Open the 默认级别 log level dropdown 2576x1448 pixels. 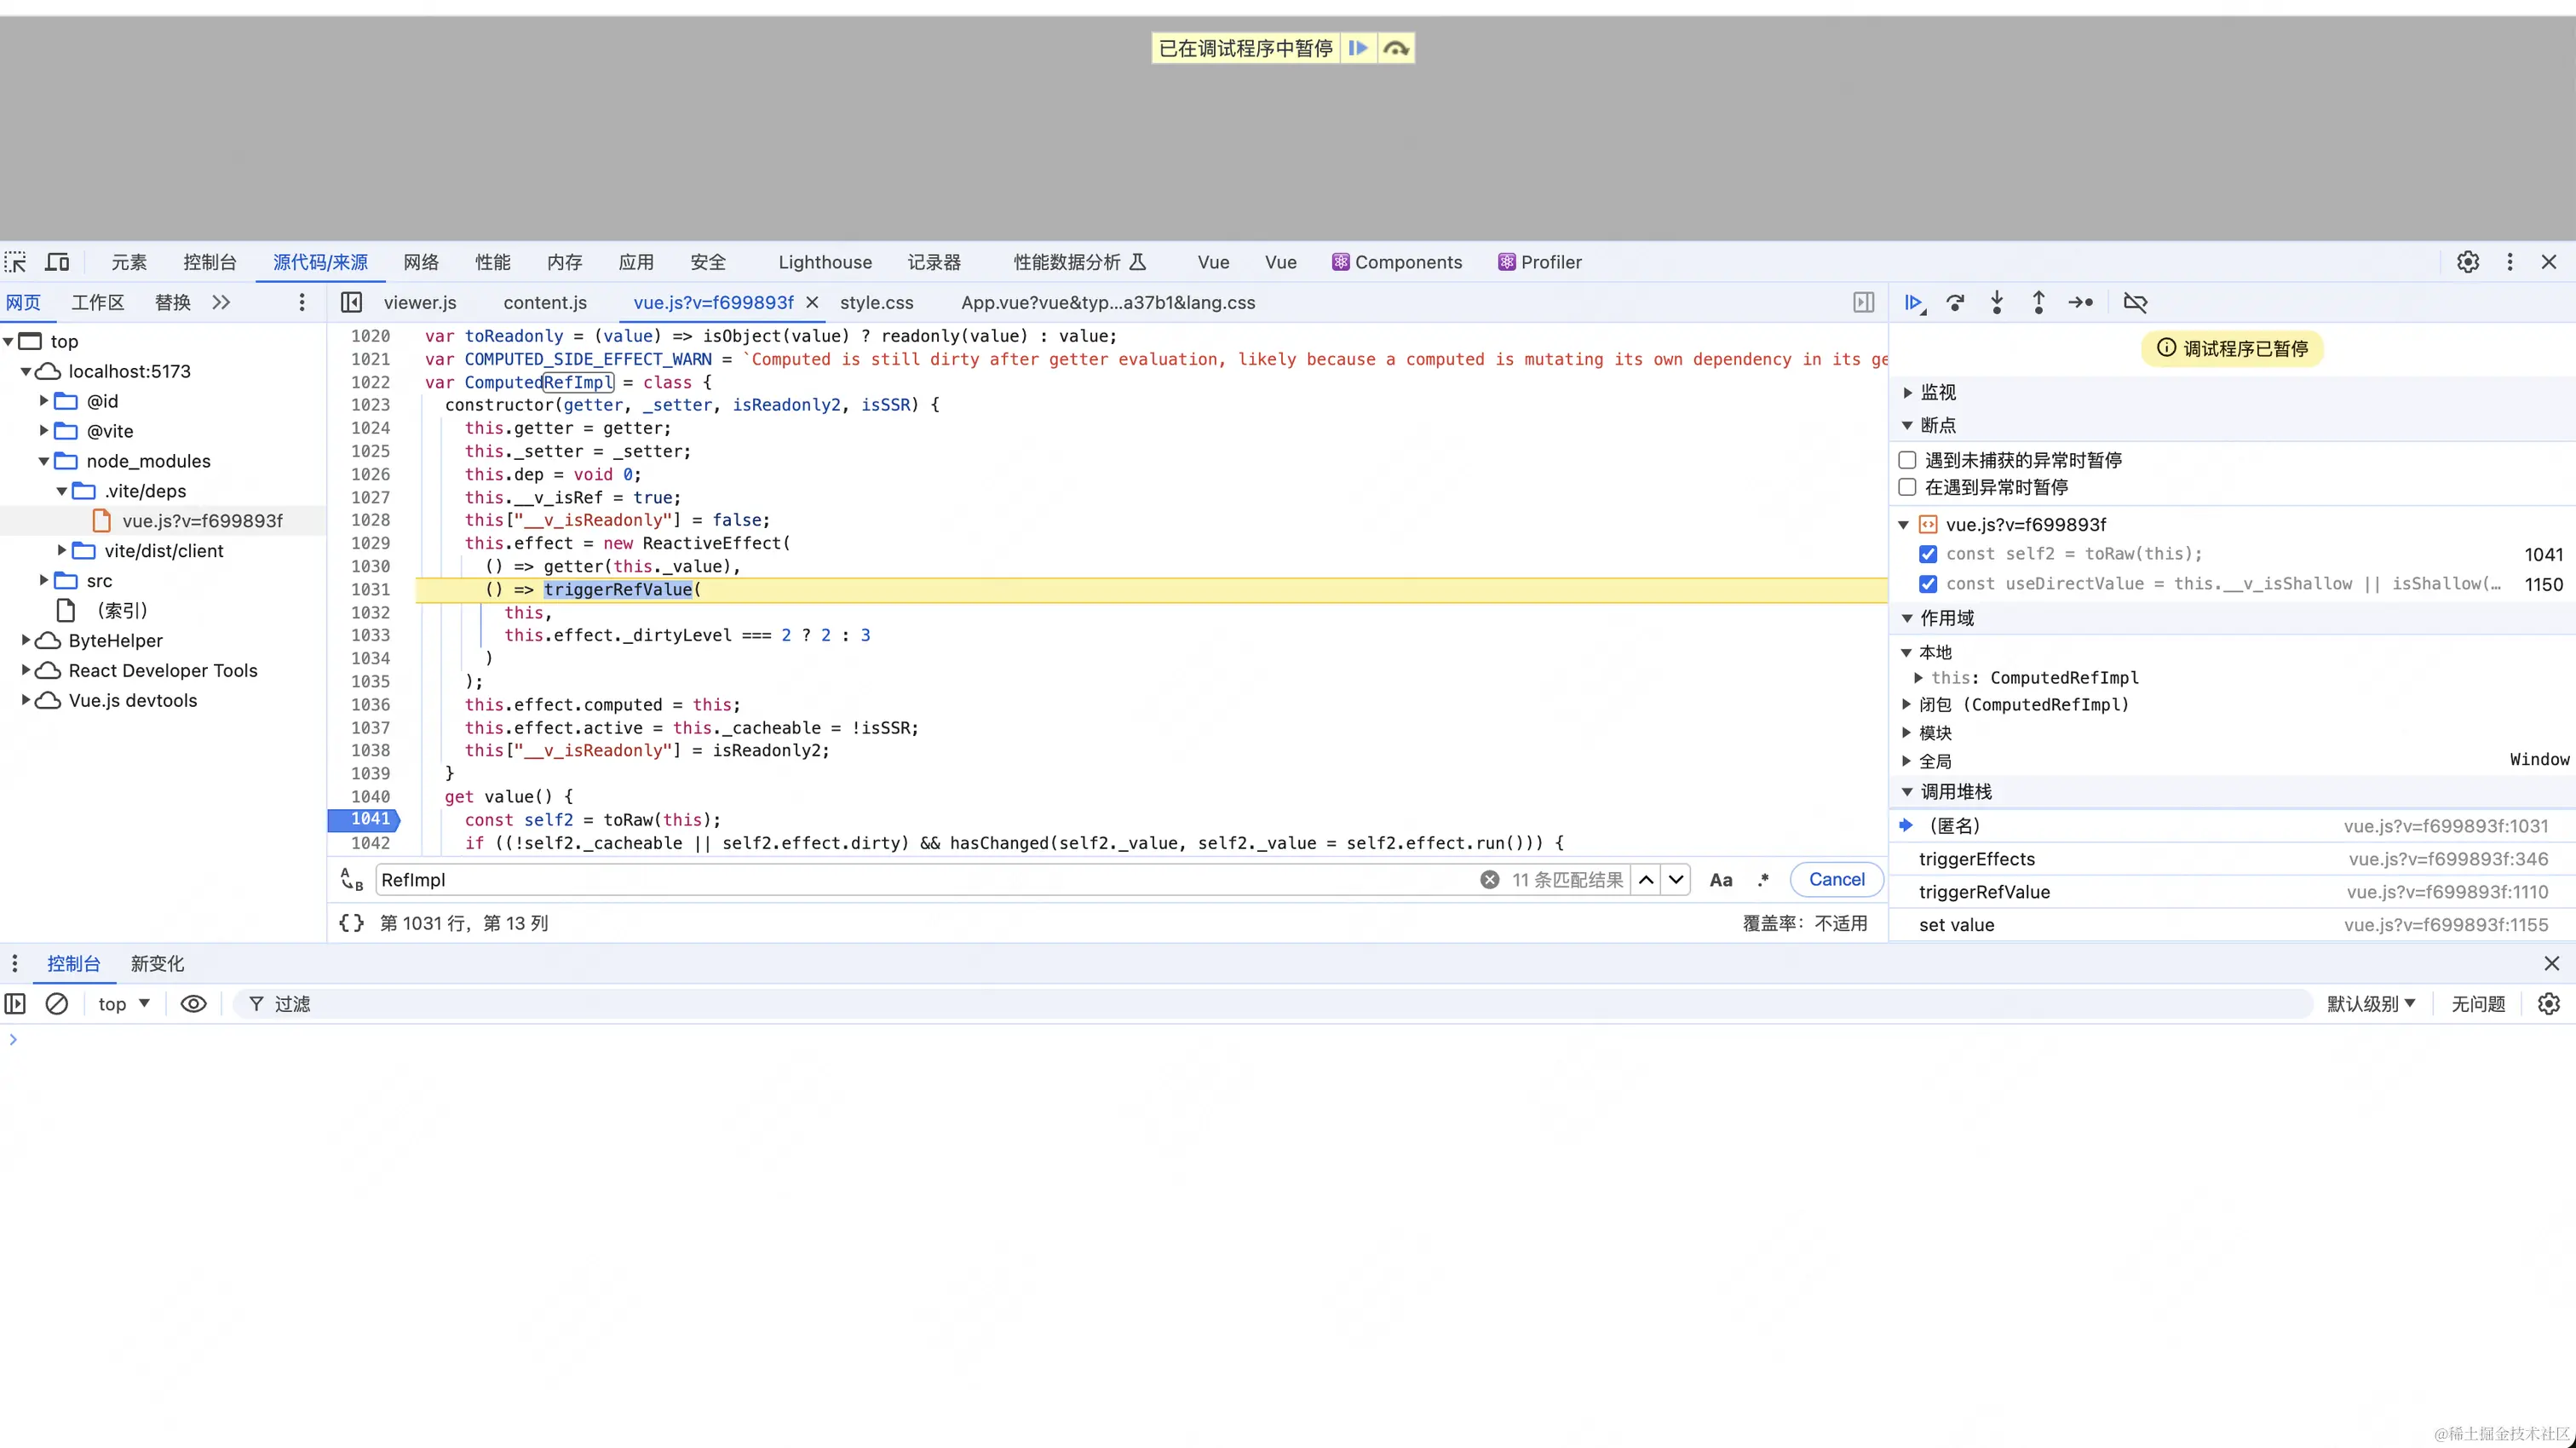pos(2370,1003)
